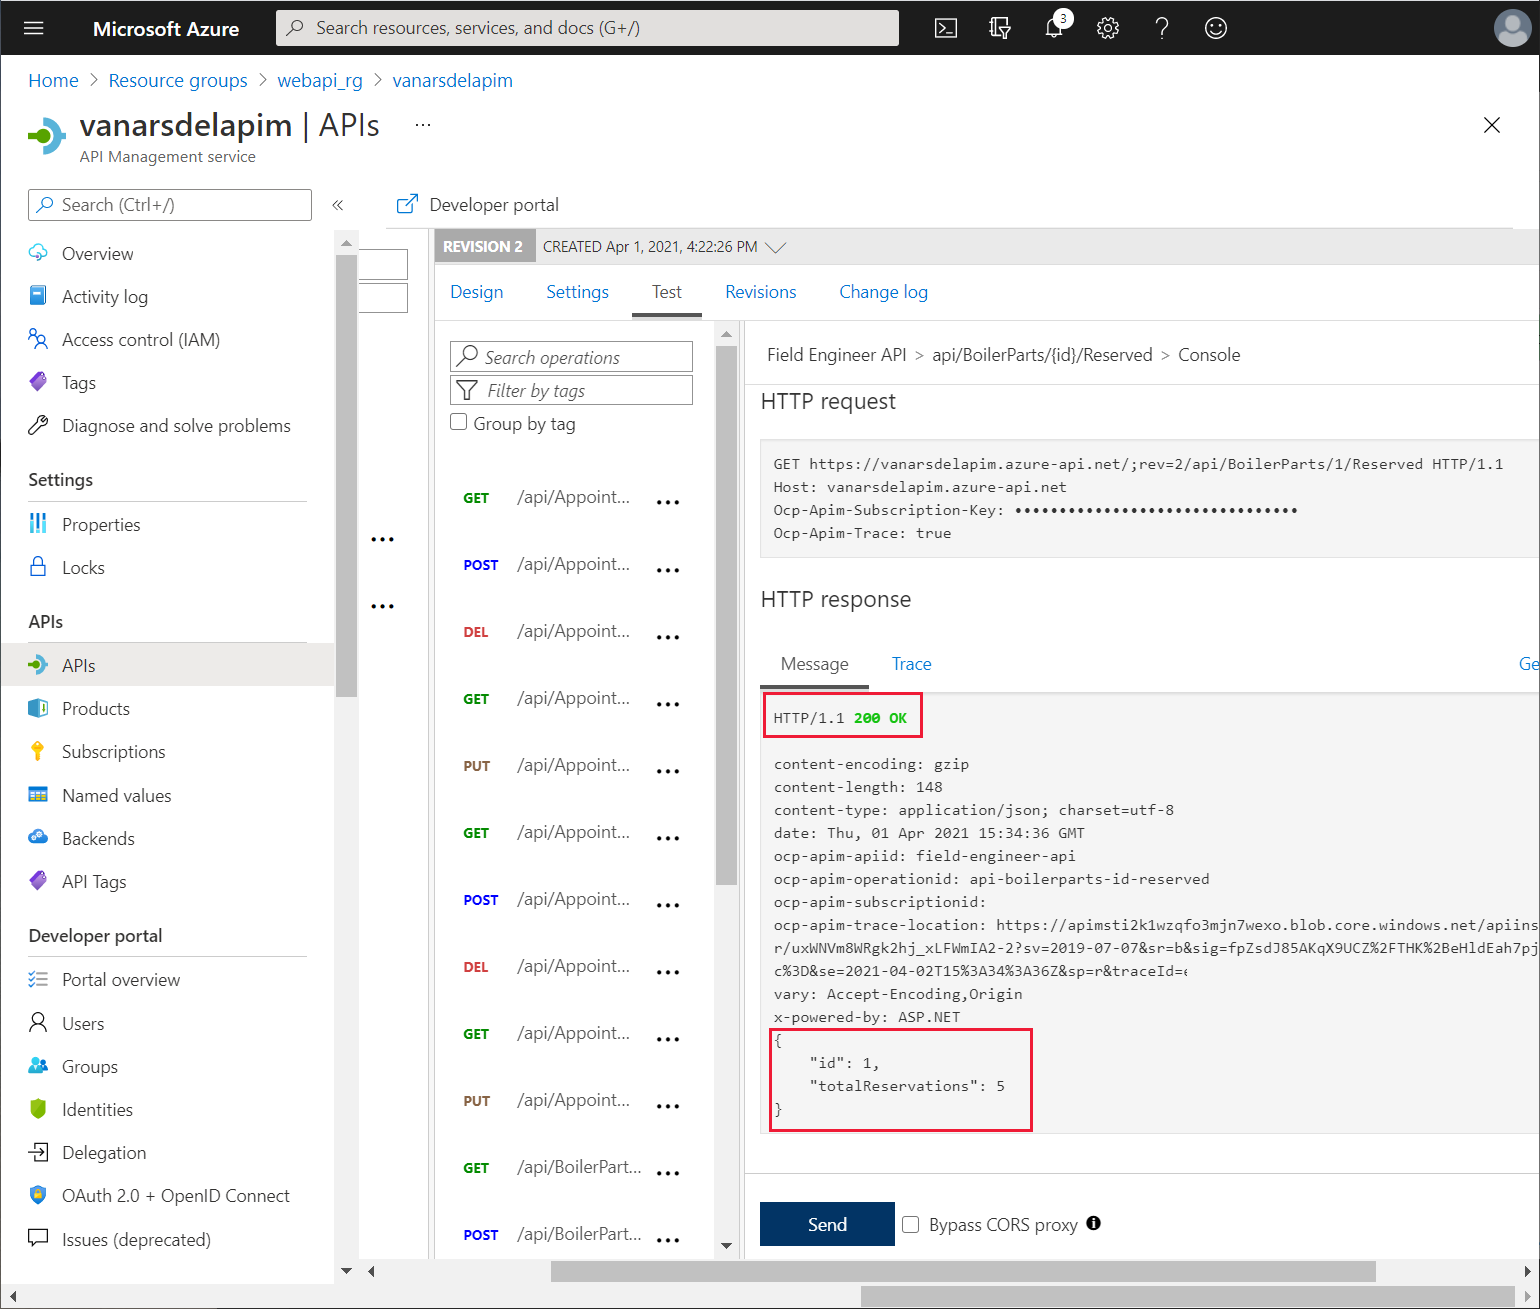1540x1309 pixels.
Task: Click the Groups icon
Action: tap(38, 1066)
